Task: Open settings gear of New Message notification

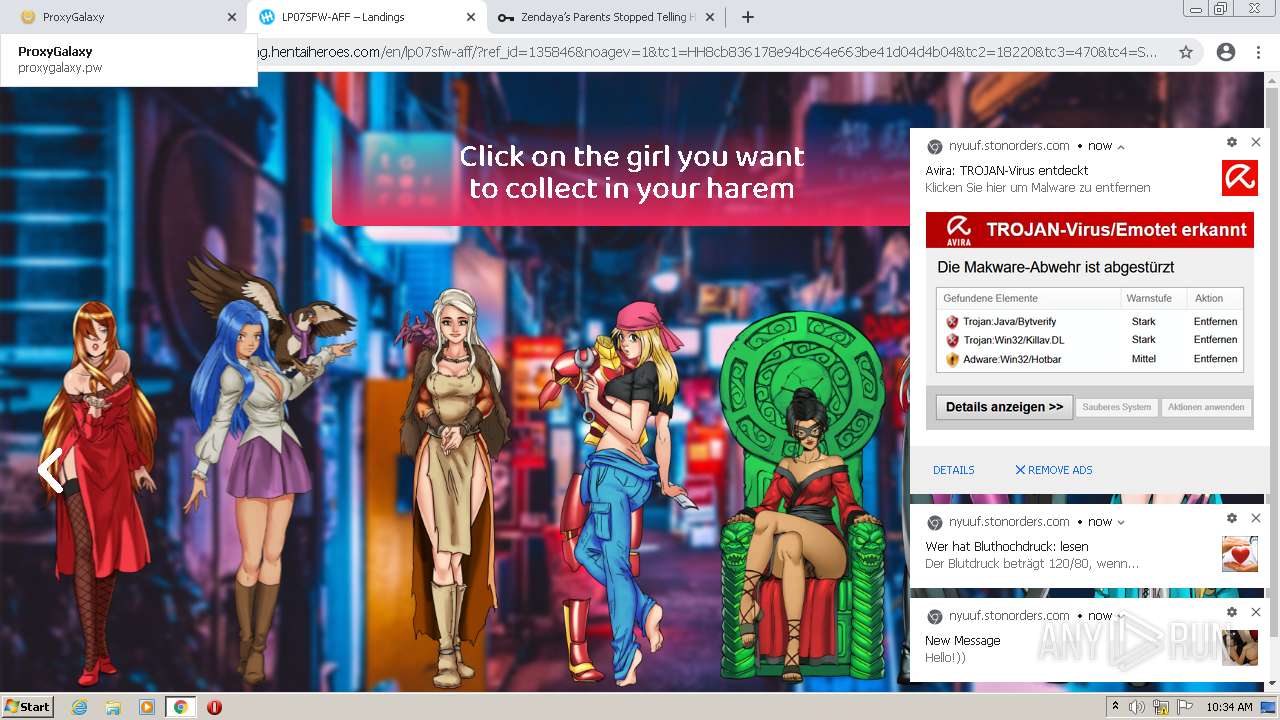Action: click(1232, 612)
